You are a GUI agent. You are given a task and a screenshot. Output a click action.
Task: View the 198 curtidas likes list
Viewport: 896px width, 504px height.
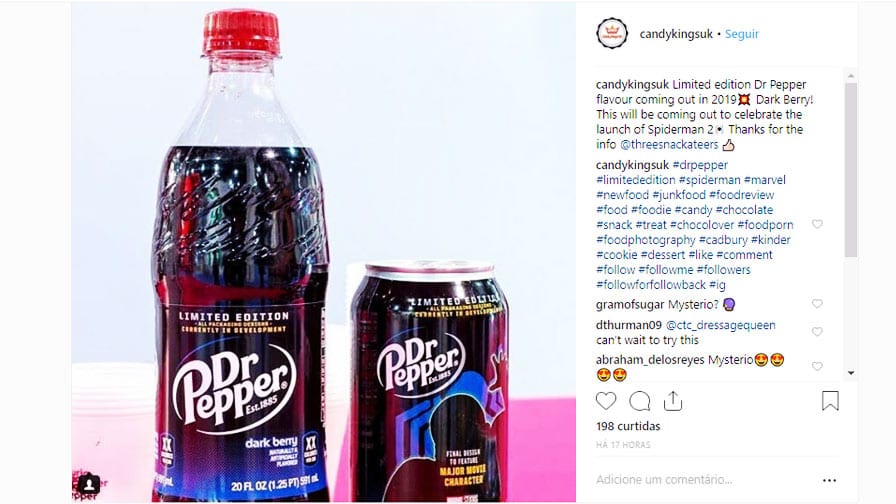628,426
